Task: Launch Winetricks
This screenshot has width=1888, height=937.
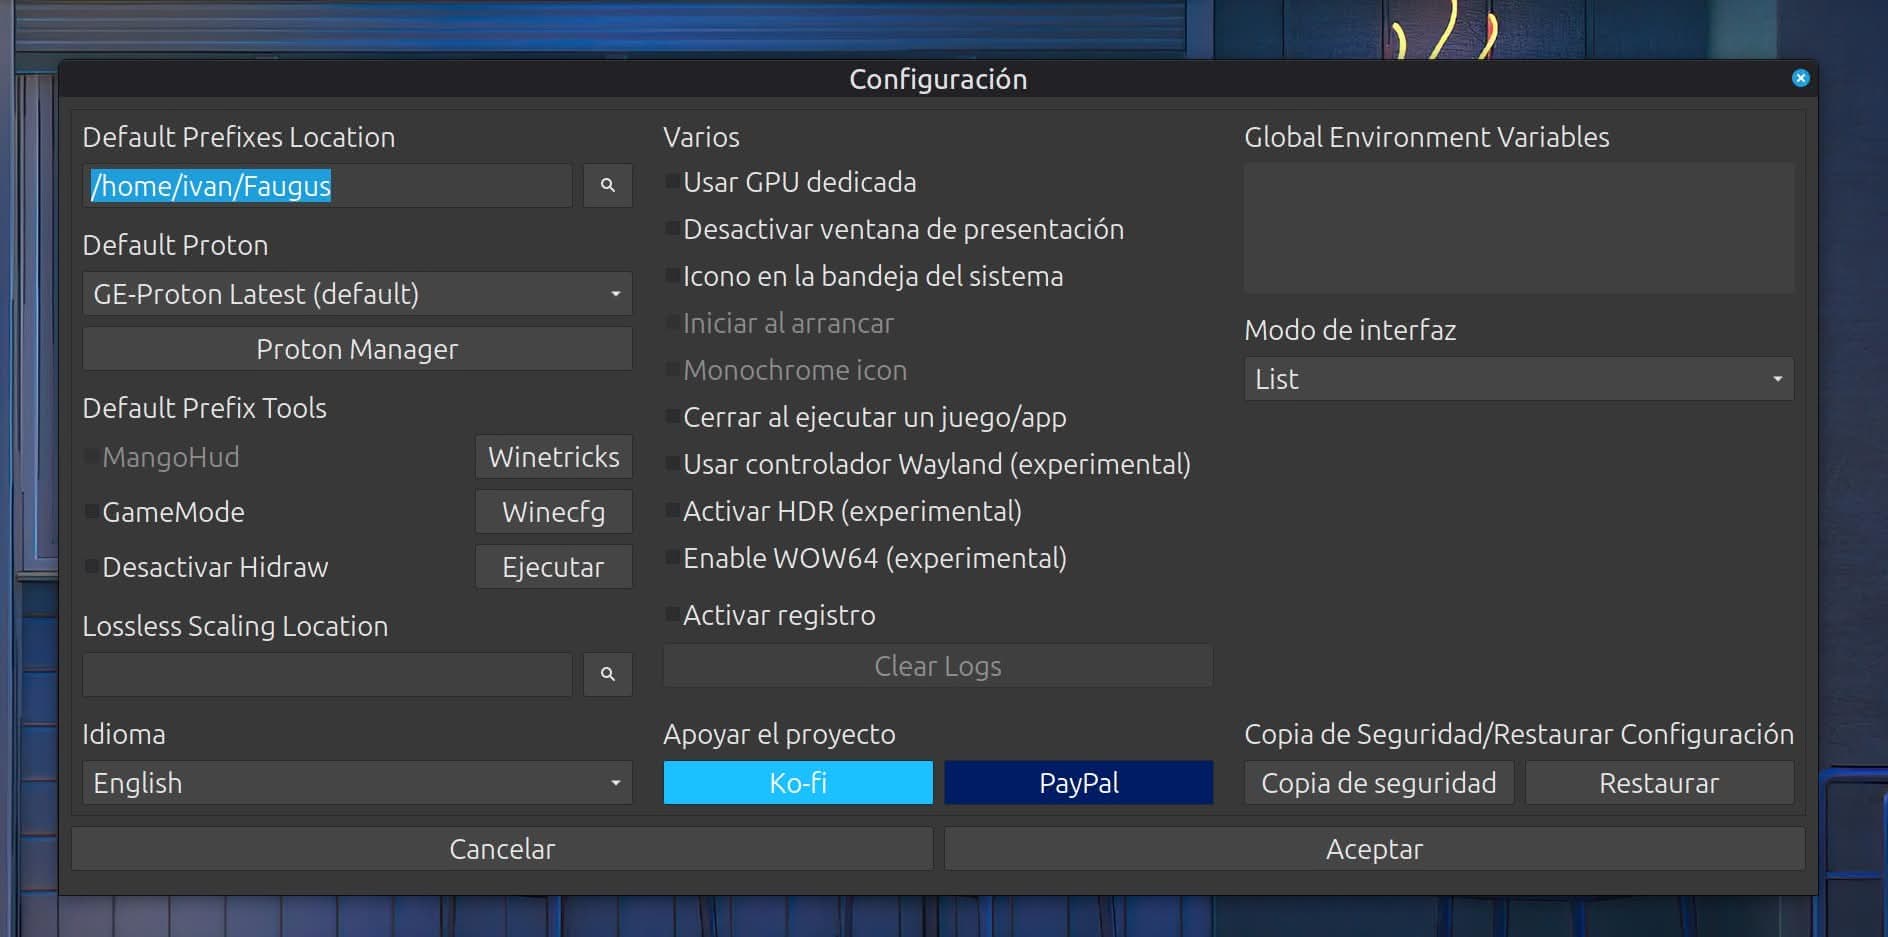Action: coord(553,457)
